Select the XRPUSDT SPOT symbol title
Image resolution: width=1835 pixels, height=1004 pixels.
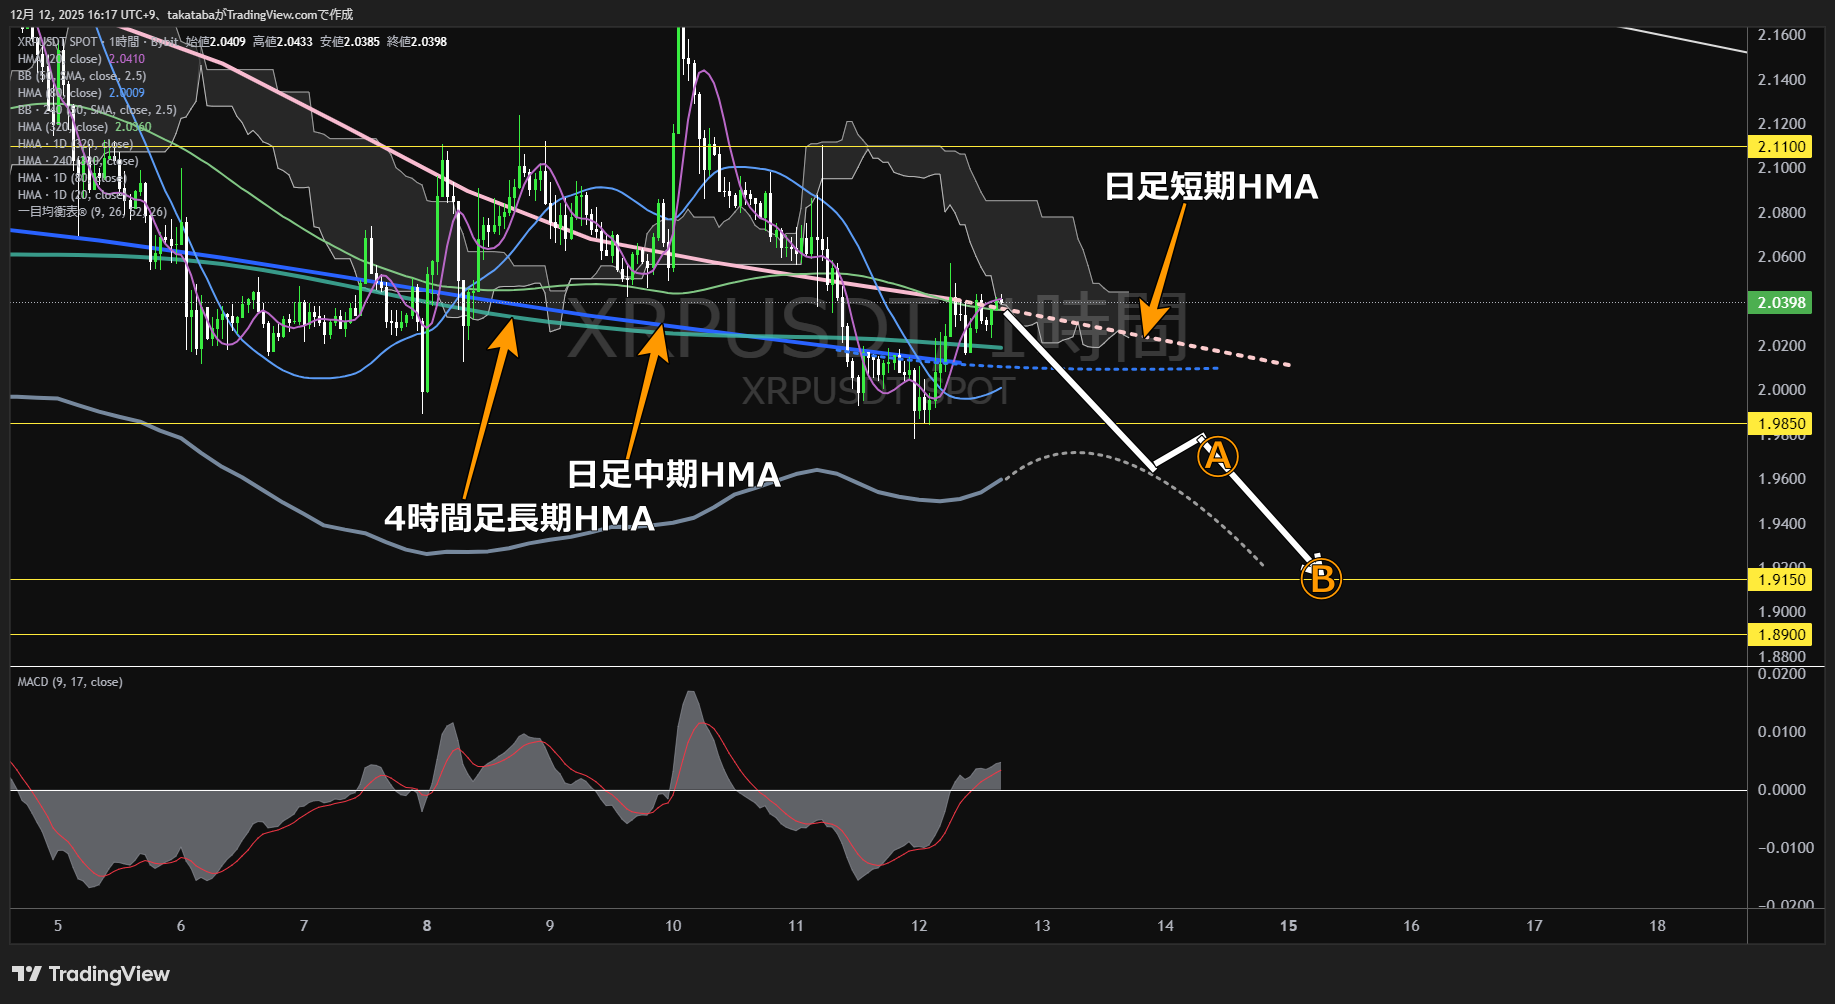pyautogui.click(x=55, y=42)
